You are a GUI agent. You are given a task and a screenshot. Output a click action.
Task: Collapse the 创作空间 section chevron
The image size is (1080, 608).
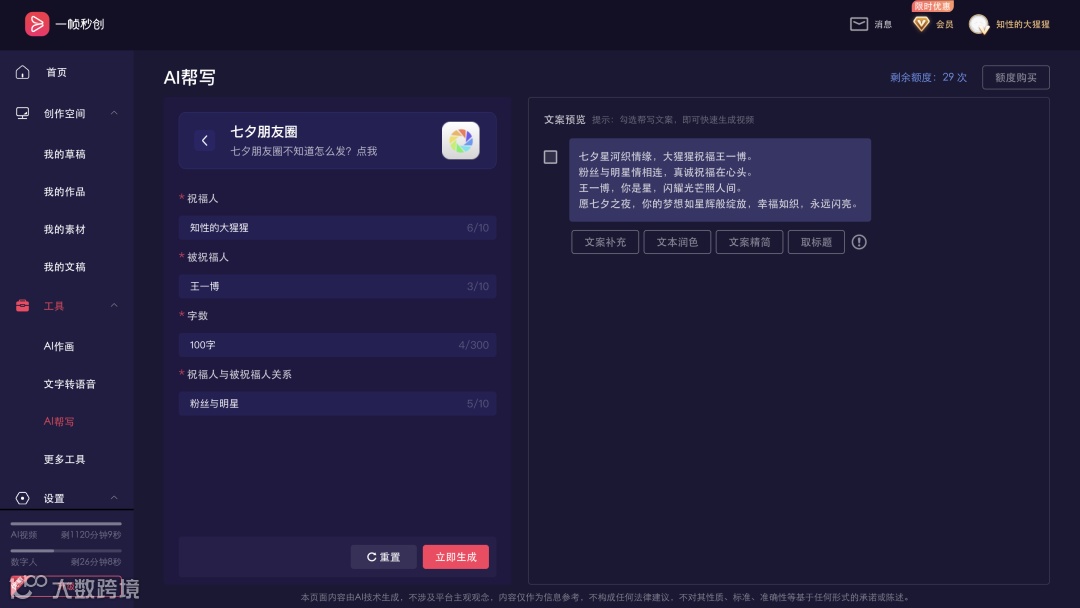[114, 113]
